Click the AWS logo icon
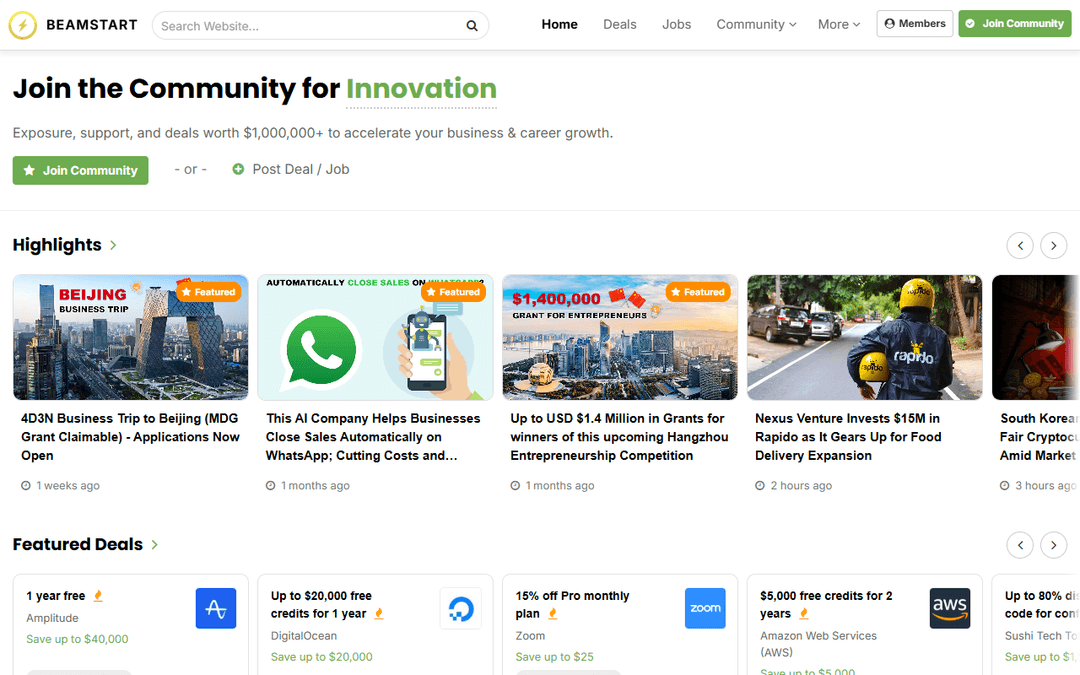The image size is (1080, 675). point(950,608)
